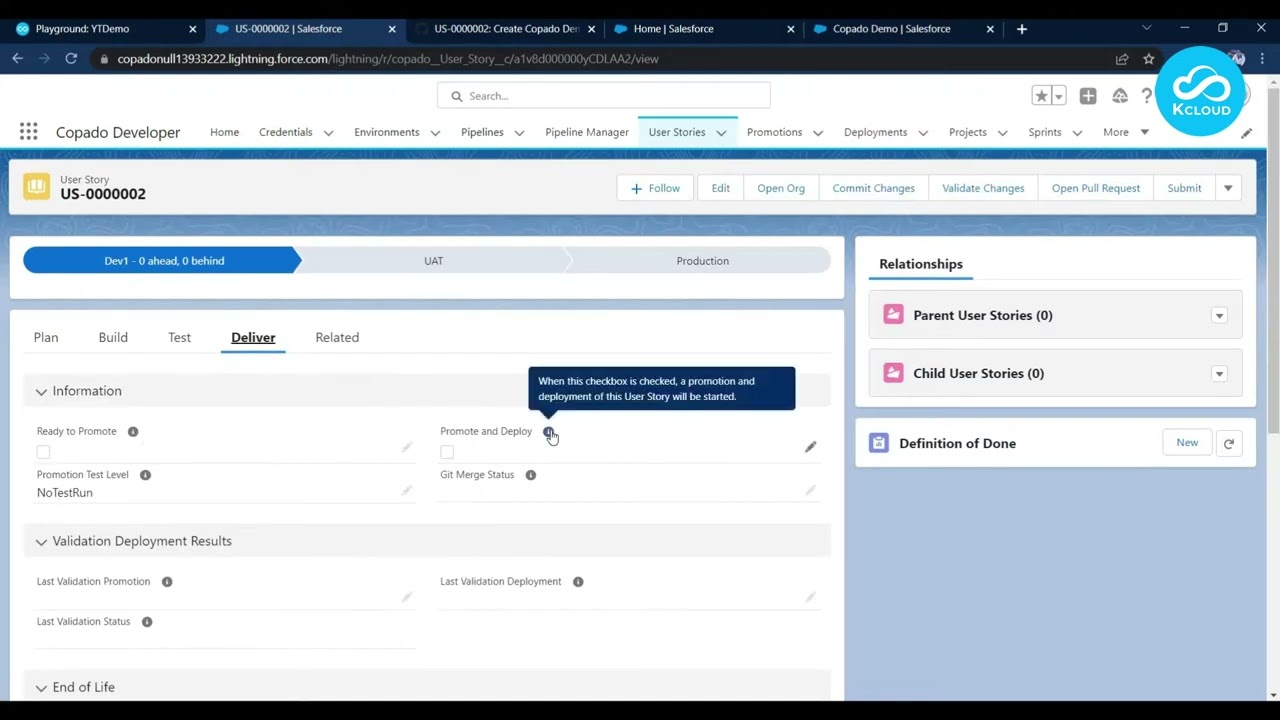Image resolution: width=1280 pixels, height=720 pixels.
Task: Refresh the Definition of Done list
Action: (x=1229, y=443)
